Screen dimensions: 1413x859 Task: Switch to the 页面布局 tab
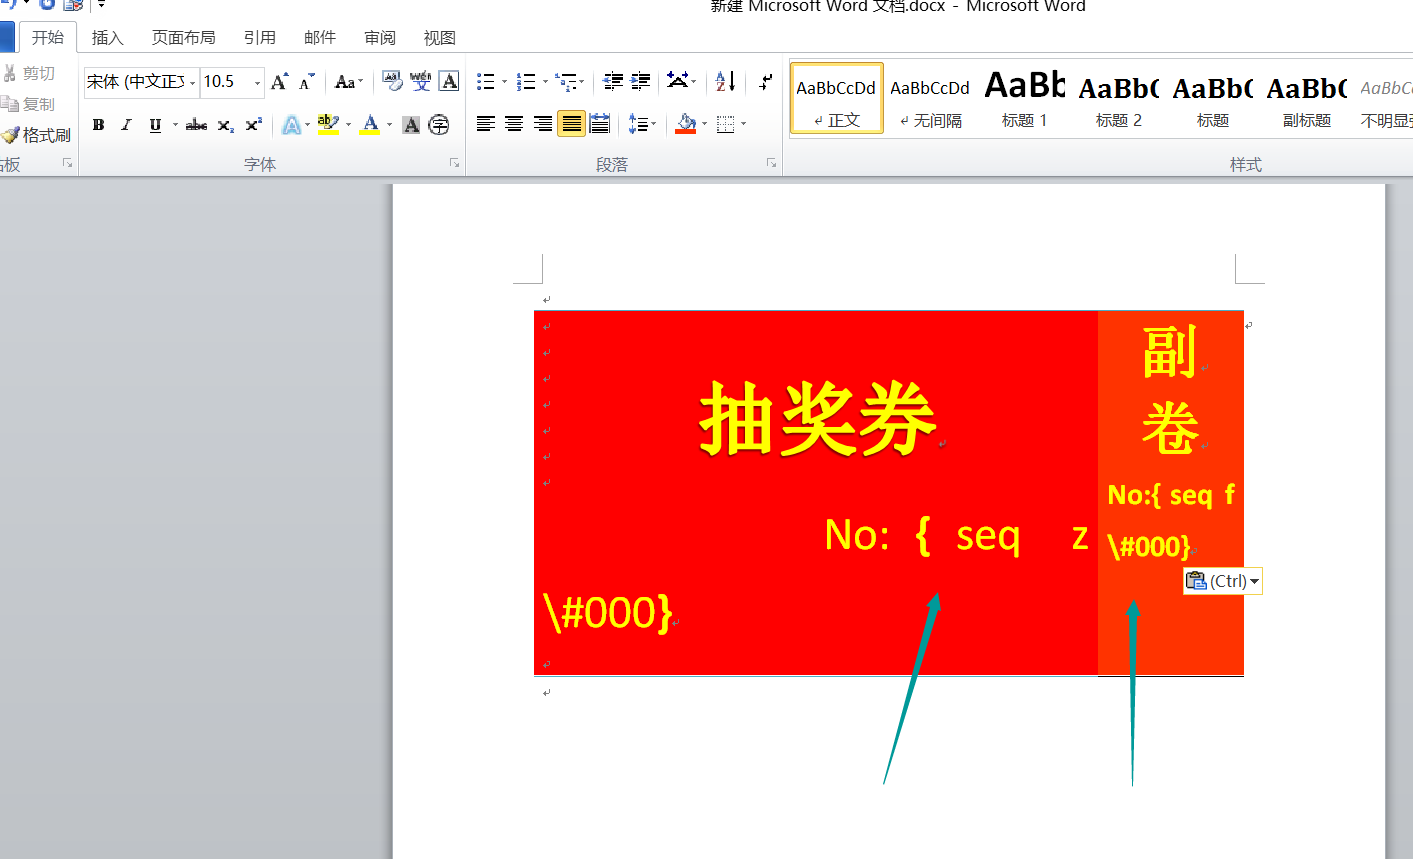[x=183, y=37]
